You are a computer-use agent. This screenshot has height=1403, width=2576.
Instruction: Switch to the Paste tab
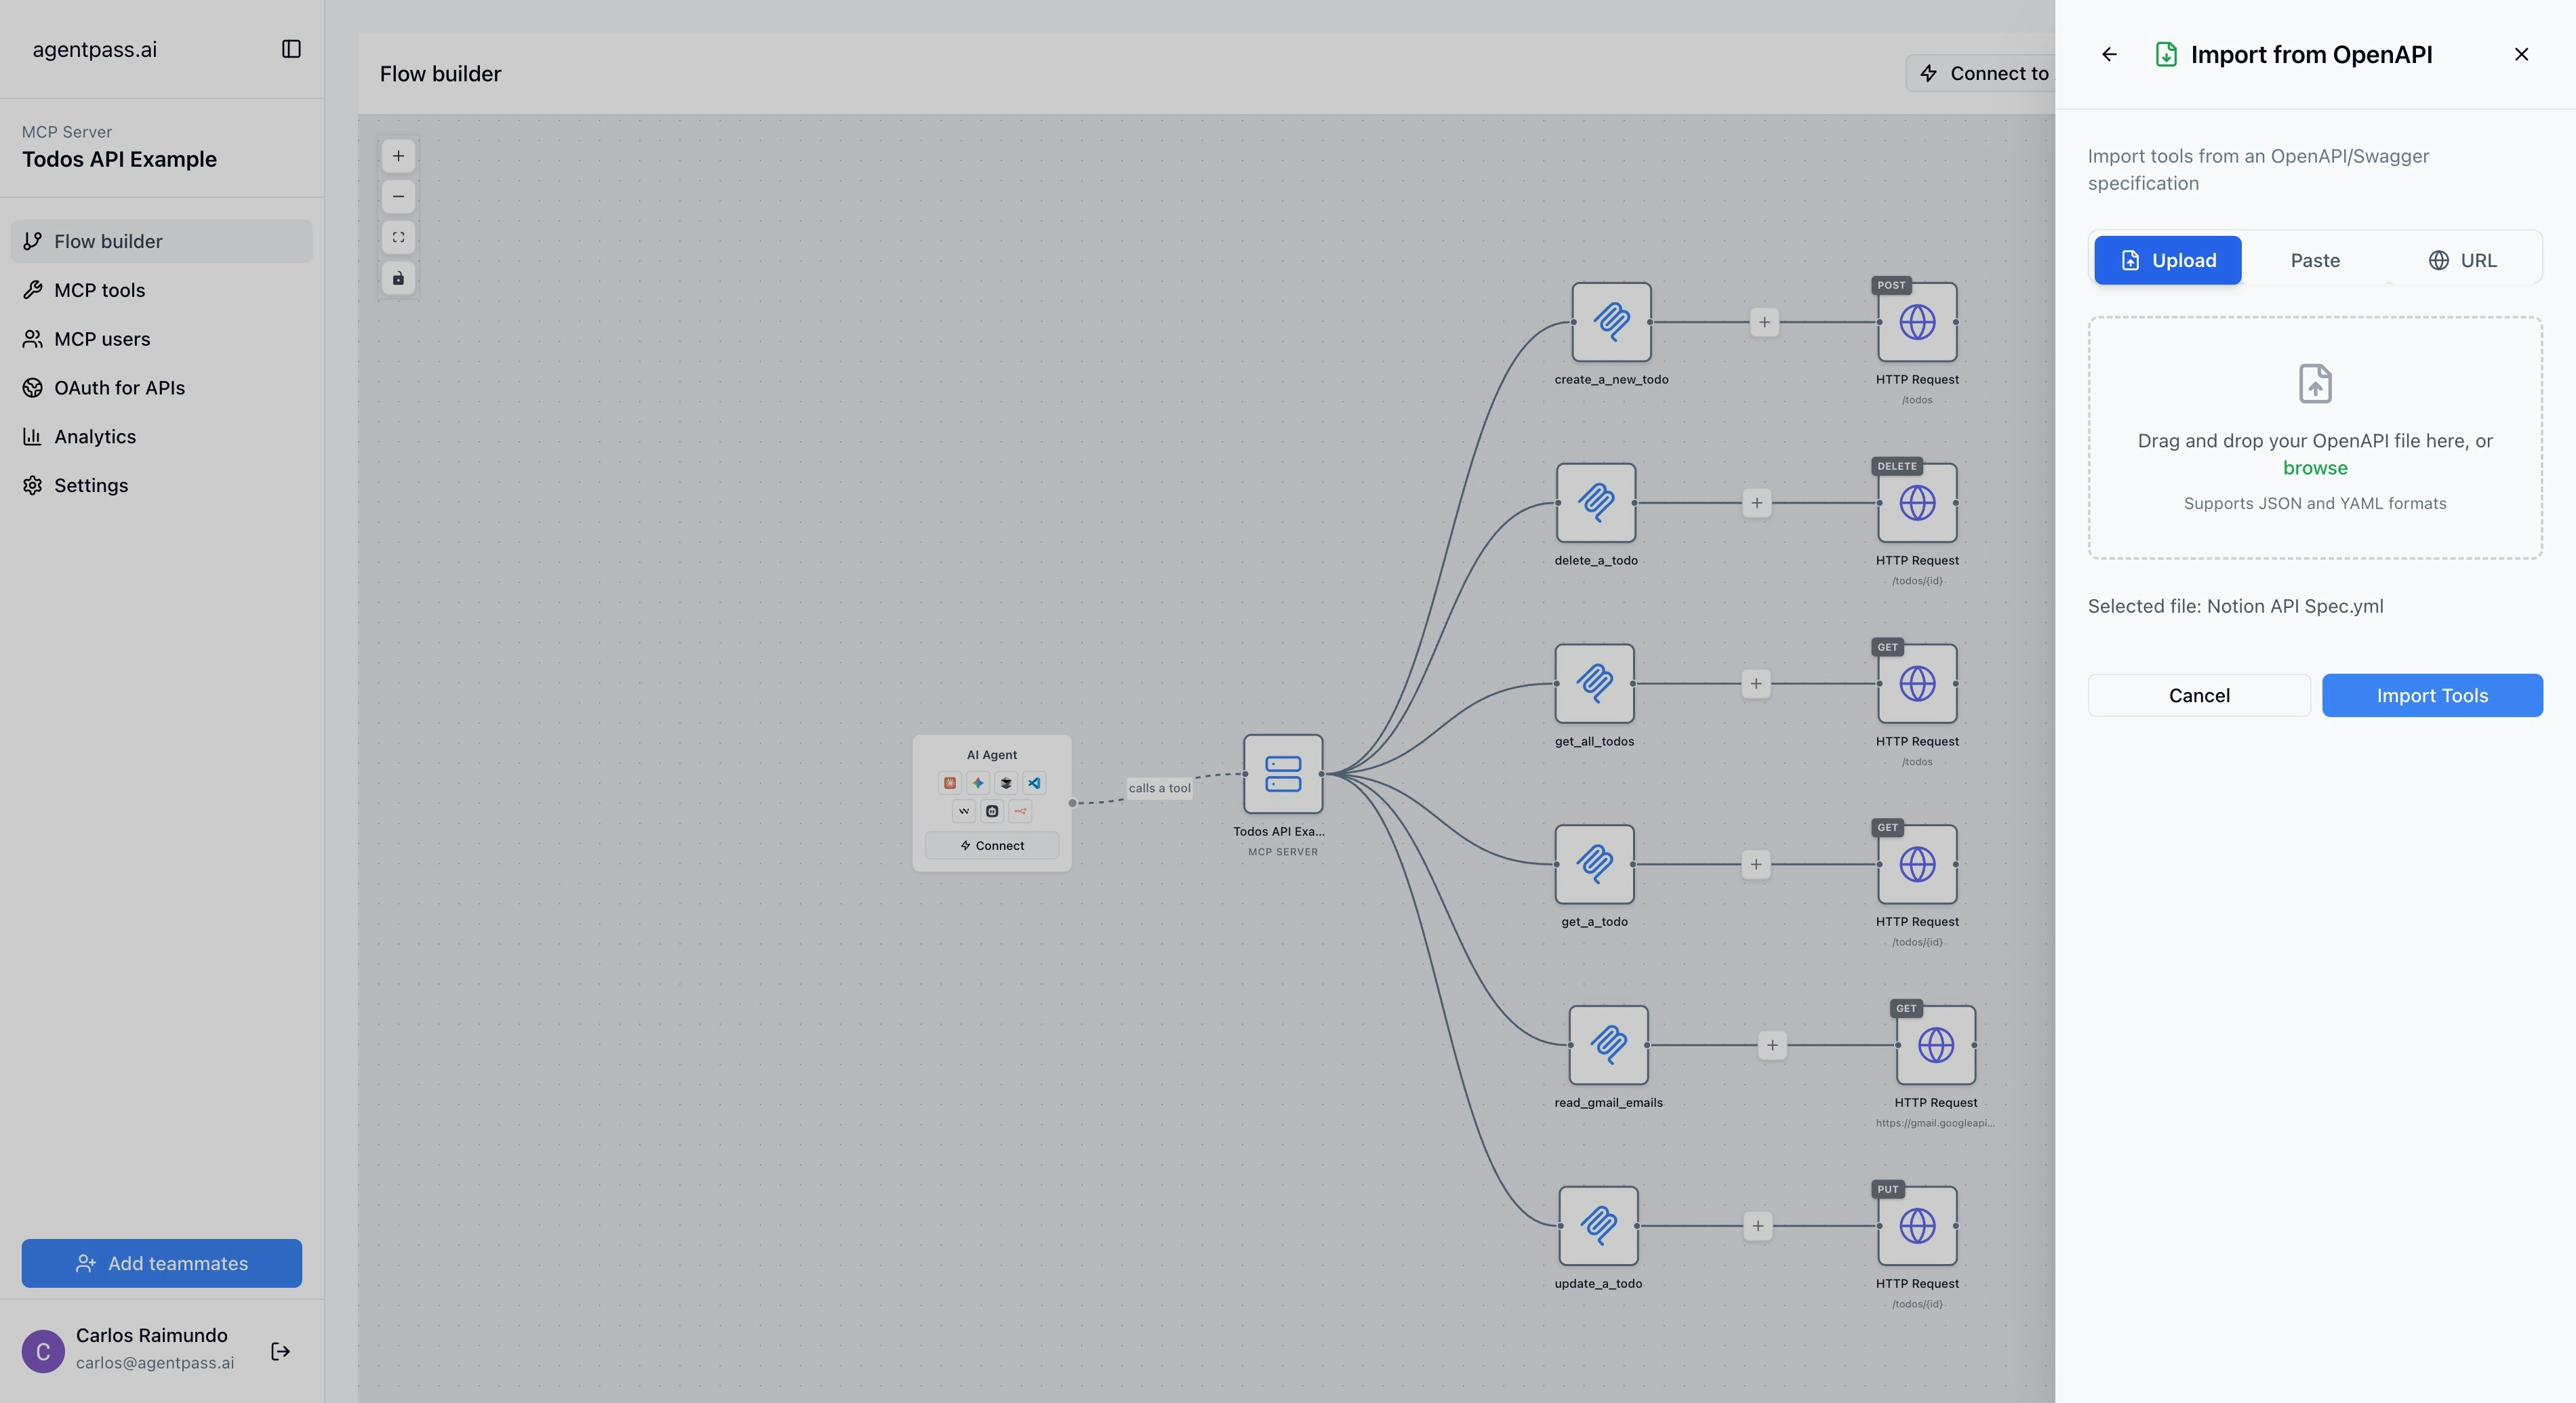2314,260
